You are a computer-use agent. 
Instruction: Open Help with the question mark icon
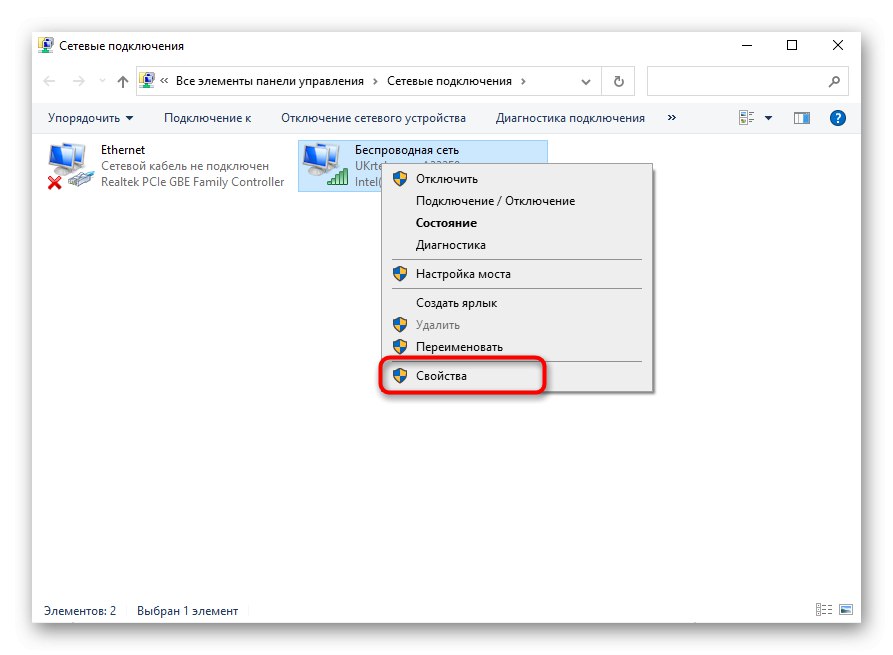[x=837, y=118]
